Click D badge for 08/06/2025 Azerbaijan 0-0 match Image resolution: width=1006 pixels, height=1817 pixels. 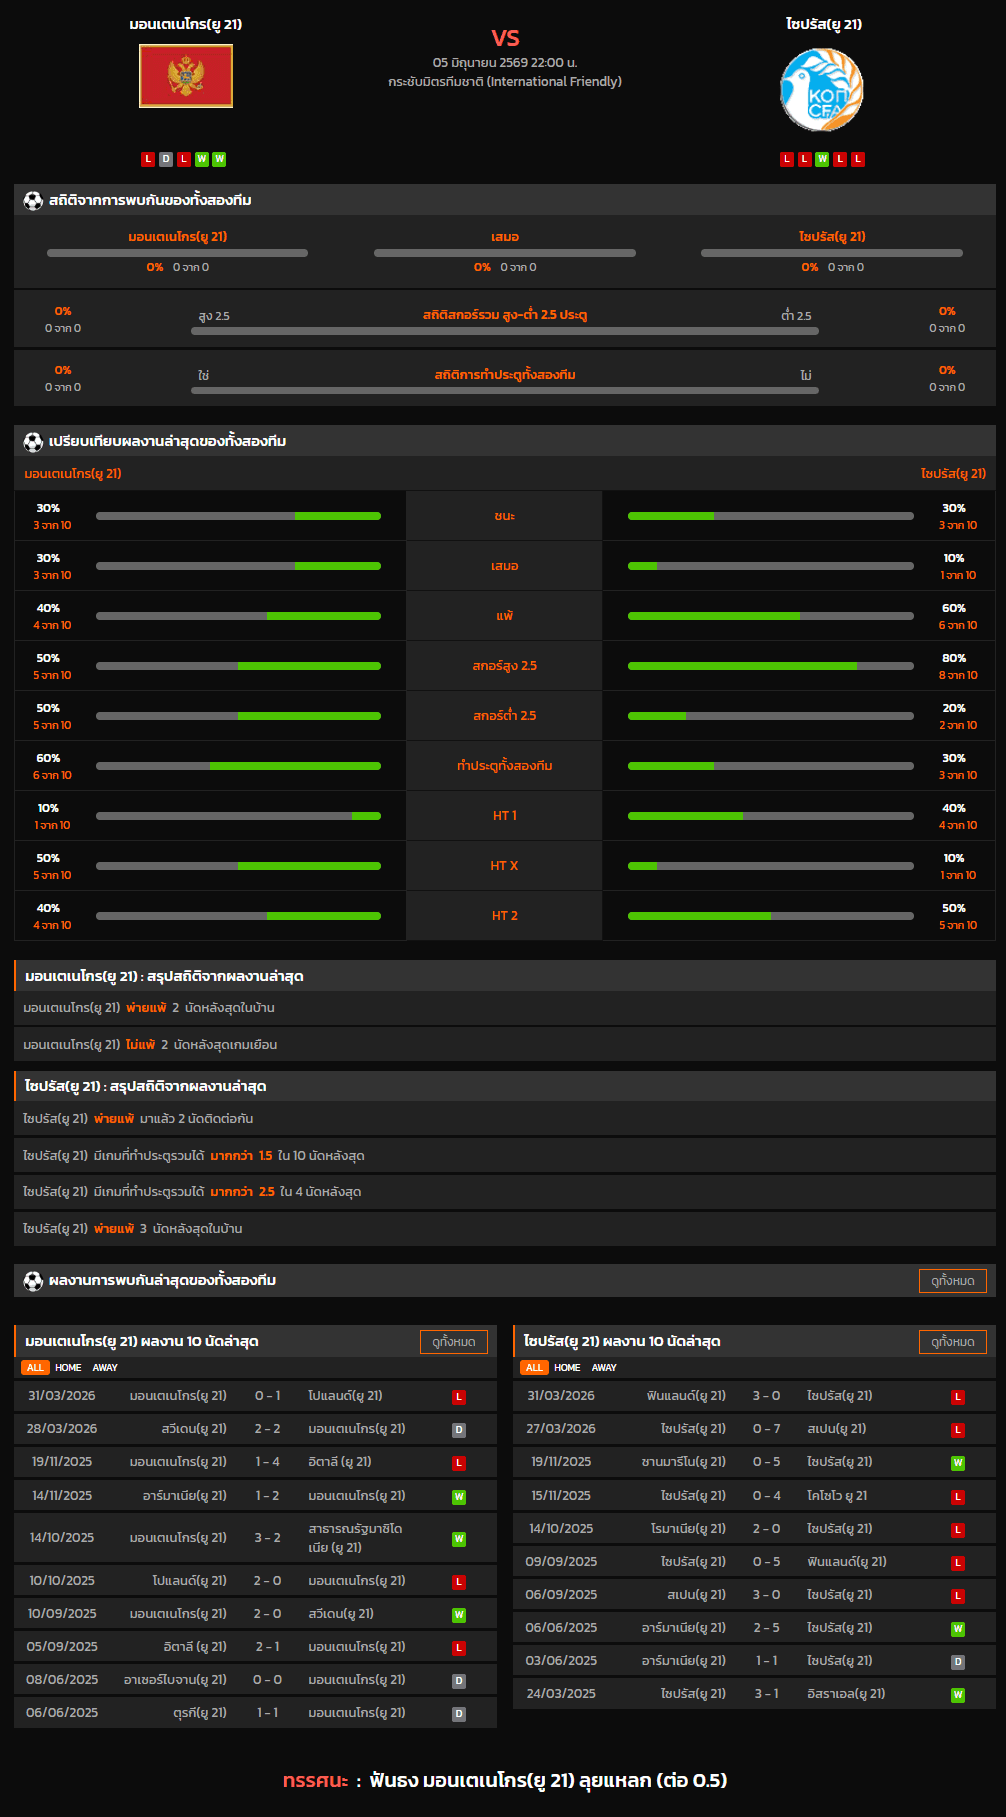pos(459,1681)
